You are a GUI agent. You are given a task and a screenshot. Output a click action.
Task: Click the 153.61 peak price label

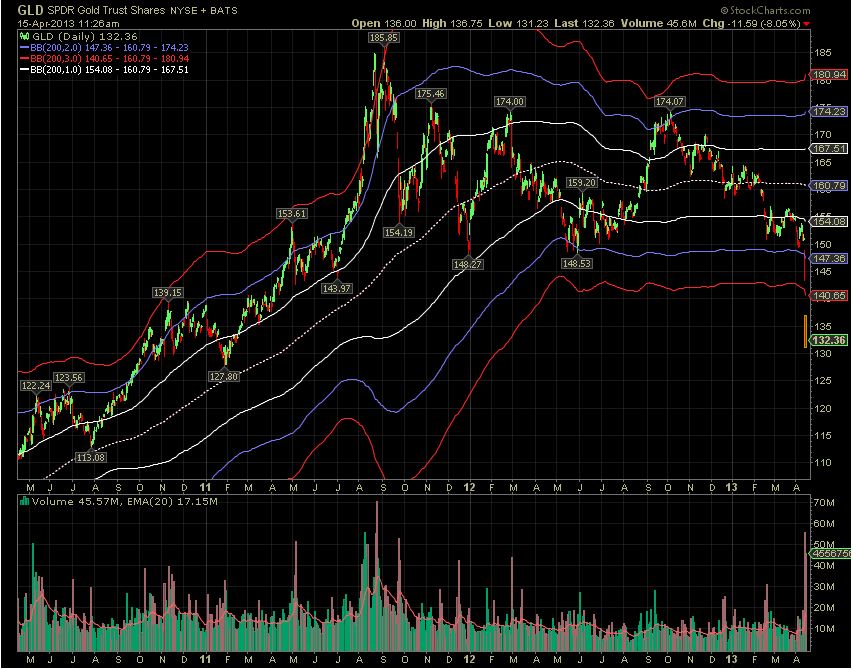tap(292, 214)
